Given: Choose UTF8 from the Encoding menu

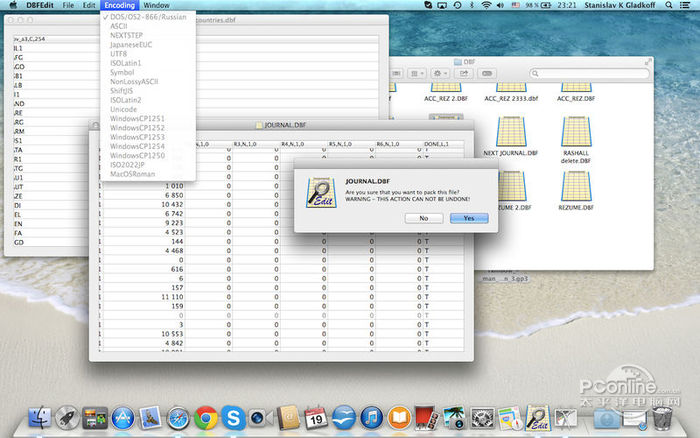Looking at the screenshot, I should [x=119, y=54].
